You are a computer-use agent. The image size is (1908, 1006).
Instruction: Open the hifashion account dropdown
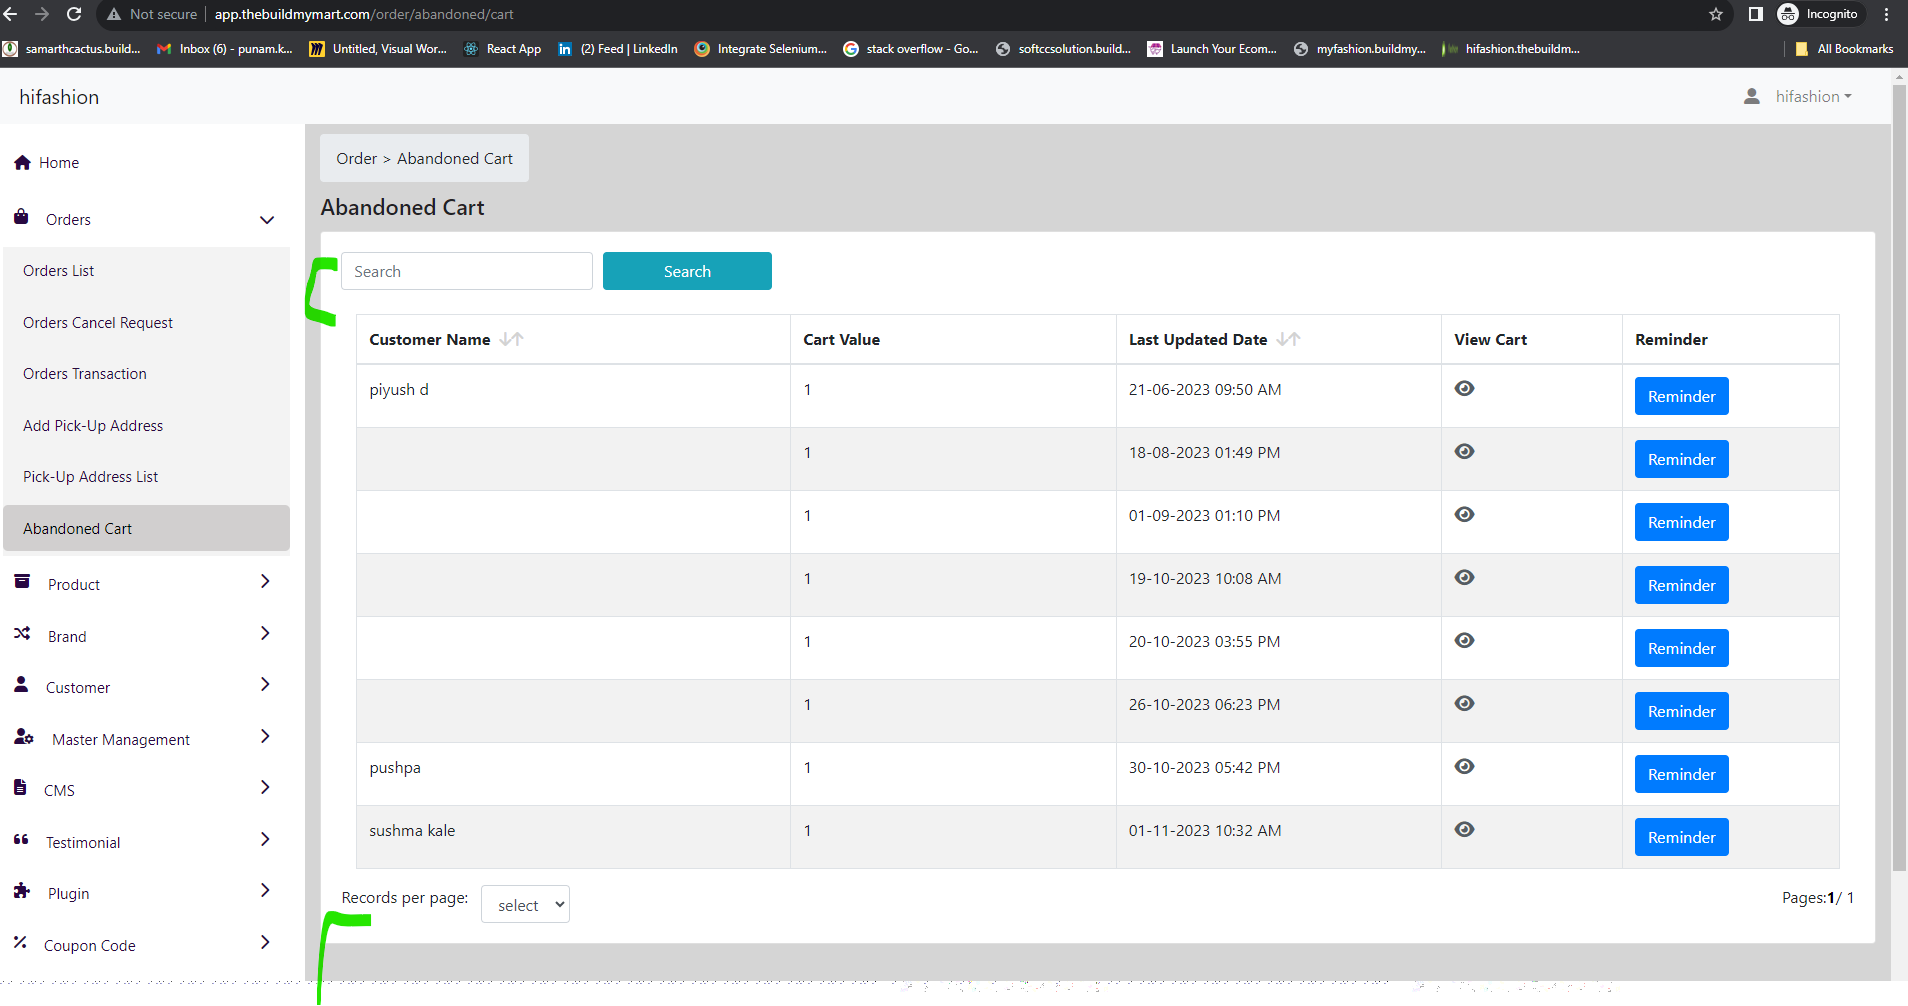pyautogui.click(x=1813, y=97)
